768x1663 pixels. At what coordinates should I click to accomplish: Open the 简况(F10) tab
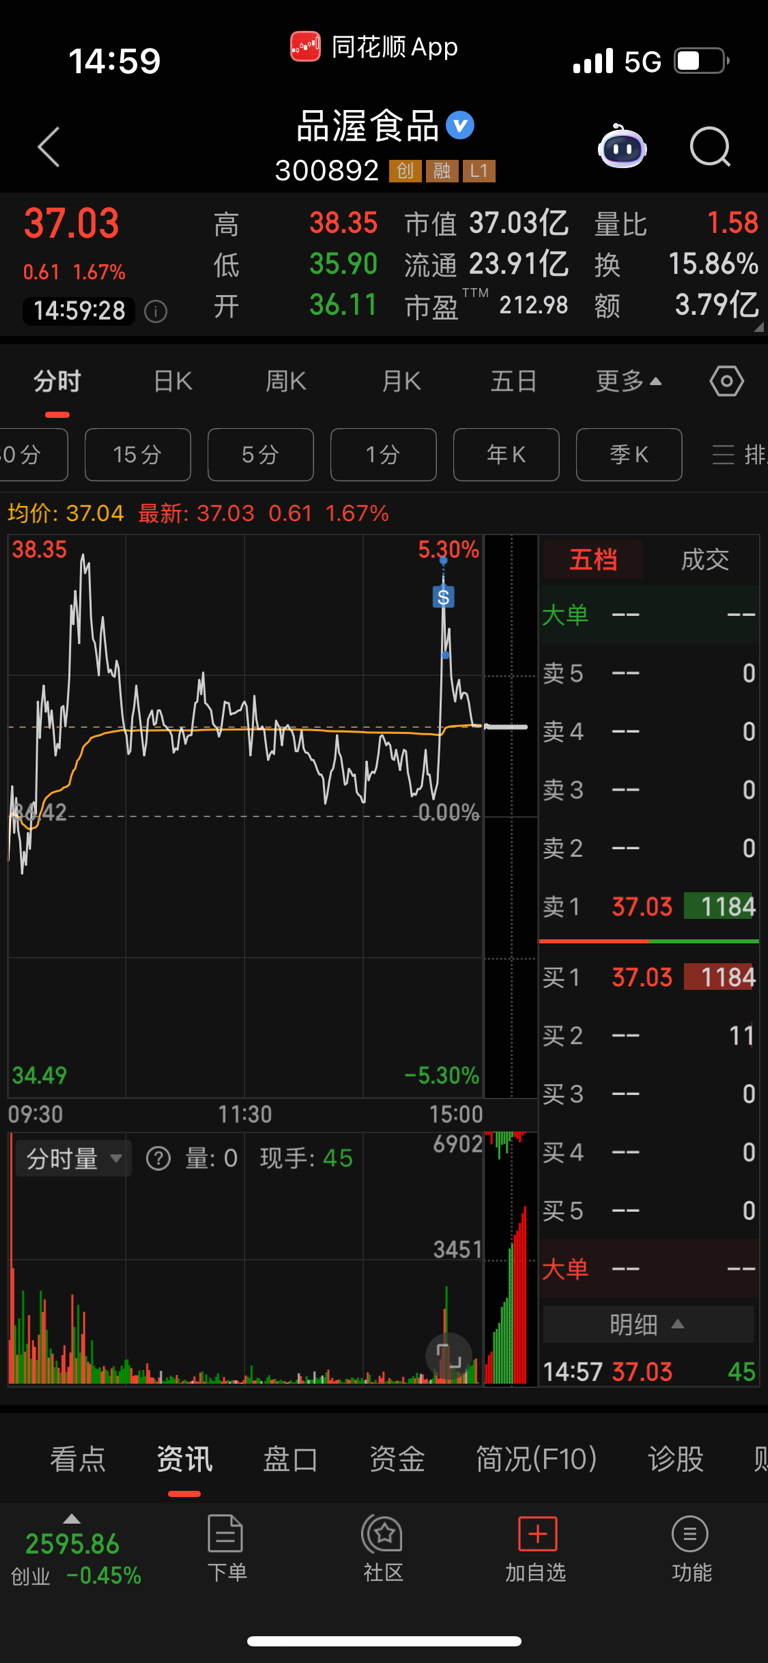pos(536,1459)
